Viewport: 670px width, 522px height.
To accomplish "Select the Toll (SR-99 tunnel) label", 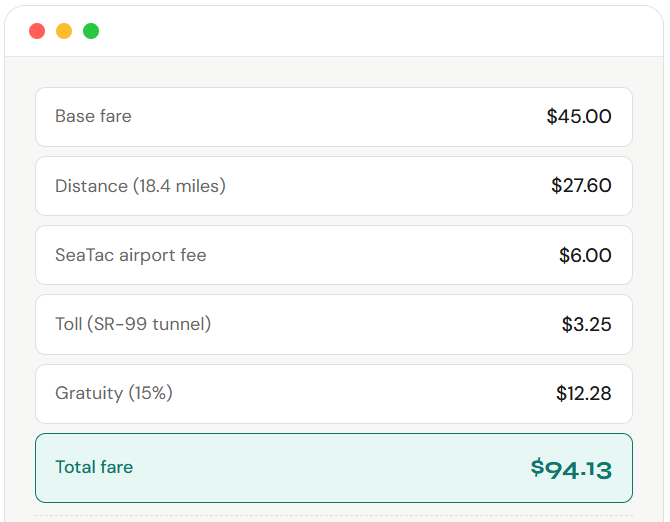I will [x=133, y=324].
